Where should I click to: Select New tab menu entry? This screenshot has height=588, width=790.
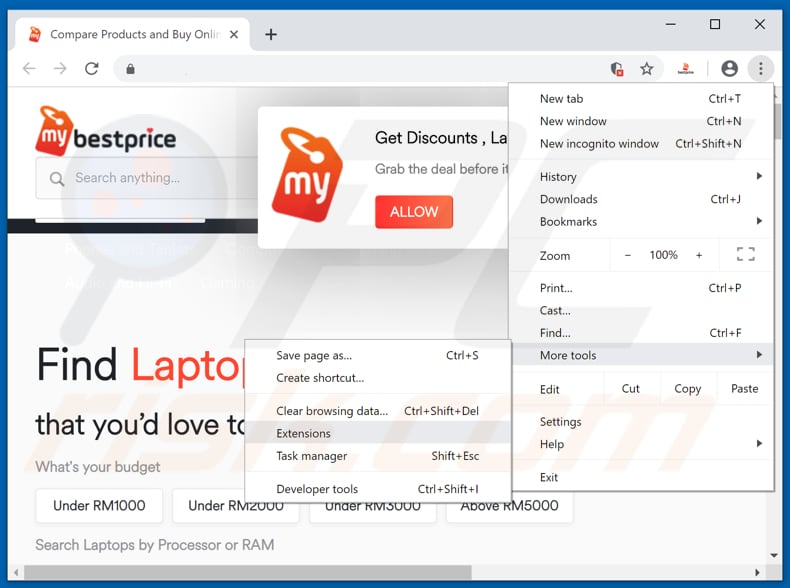click(x=640, y=99)
